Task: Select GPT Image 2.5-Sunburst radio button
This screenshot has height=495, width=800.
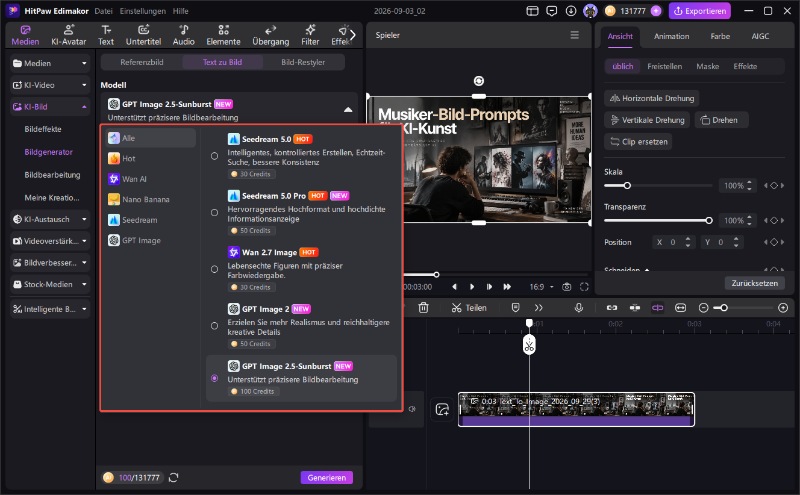Action: point(214,379)
